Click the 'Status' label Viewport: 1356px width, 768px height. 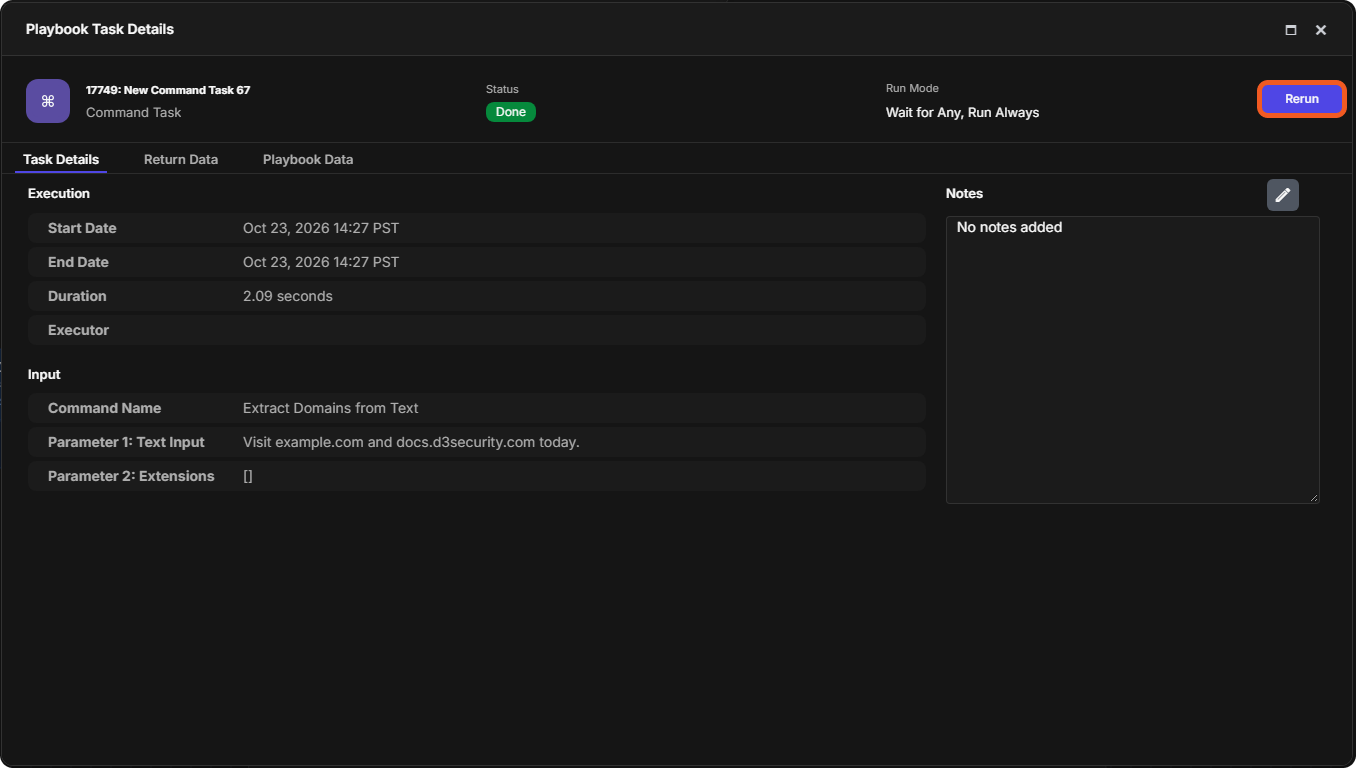pyautogui.click(x=502, y=89)
